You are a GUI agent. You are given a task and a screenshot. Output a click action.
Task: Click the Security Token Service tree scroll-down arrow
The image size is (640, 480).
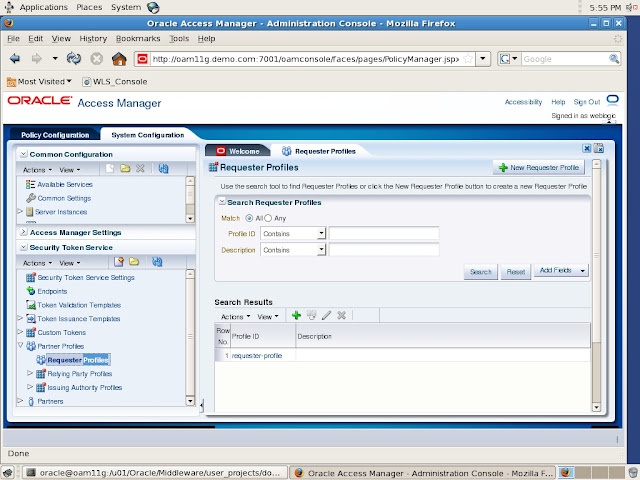190,401
